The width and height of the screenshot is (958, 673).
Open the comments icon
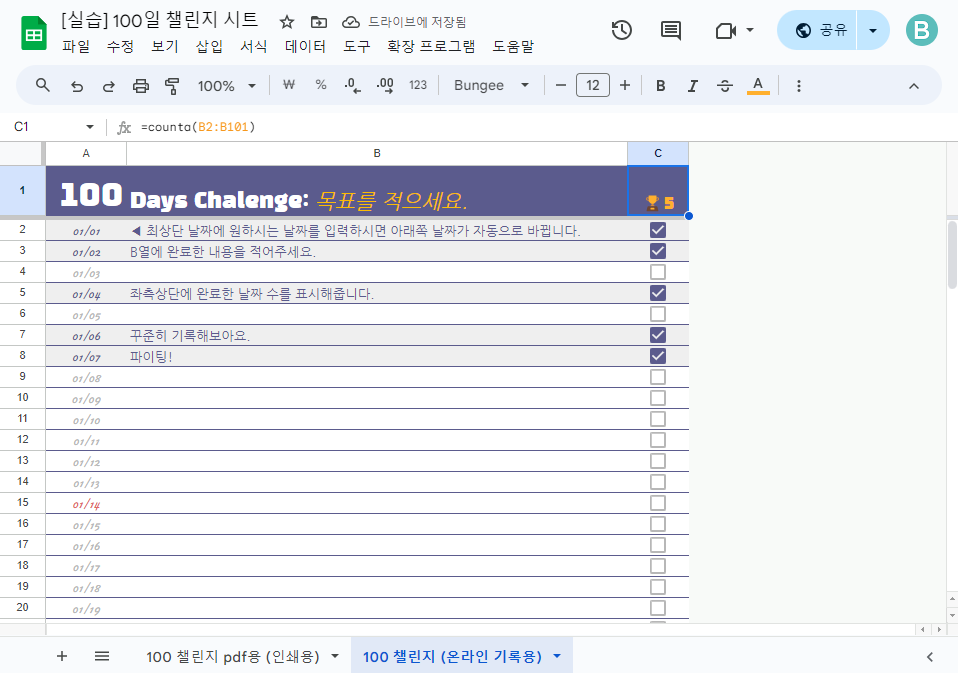coord(671,30)
